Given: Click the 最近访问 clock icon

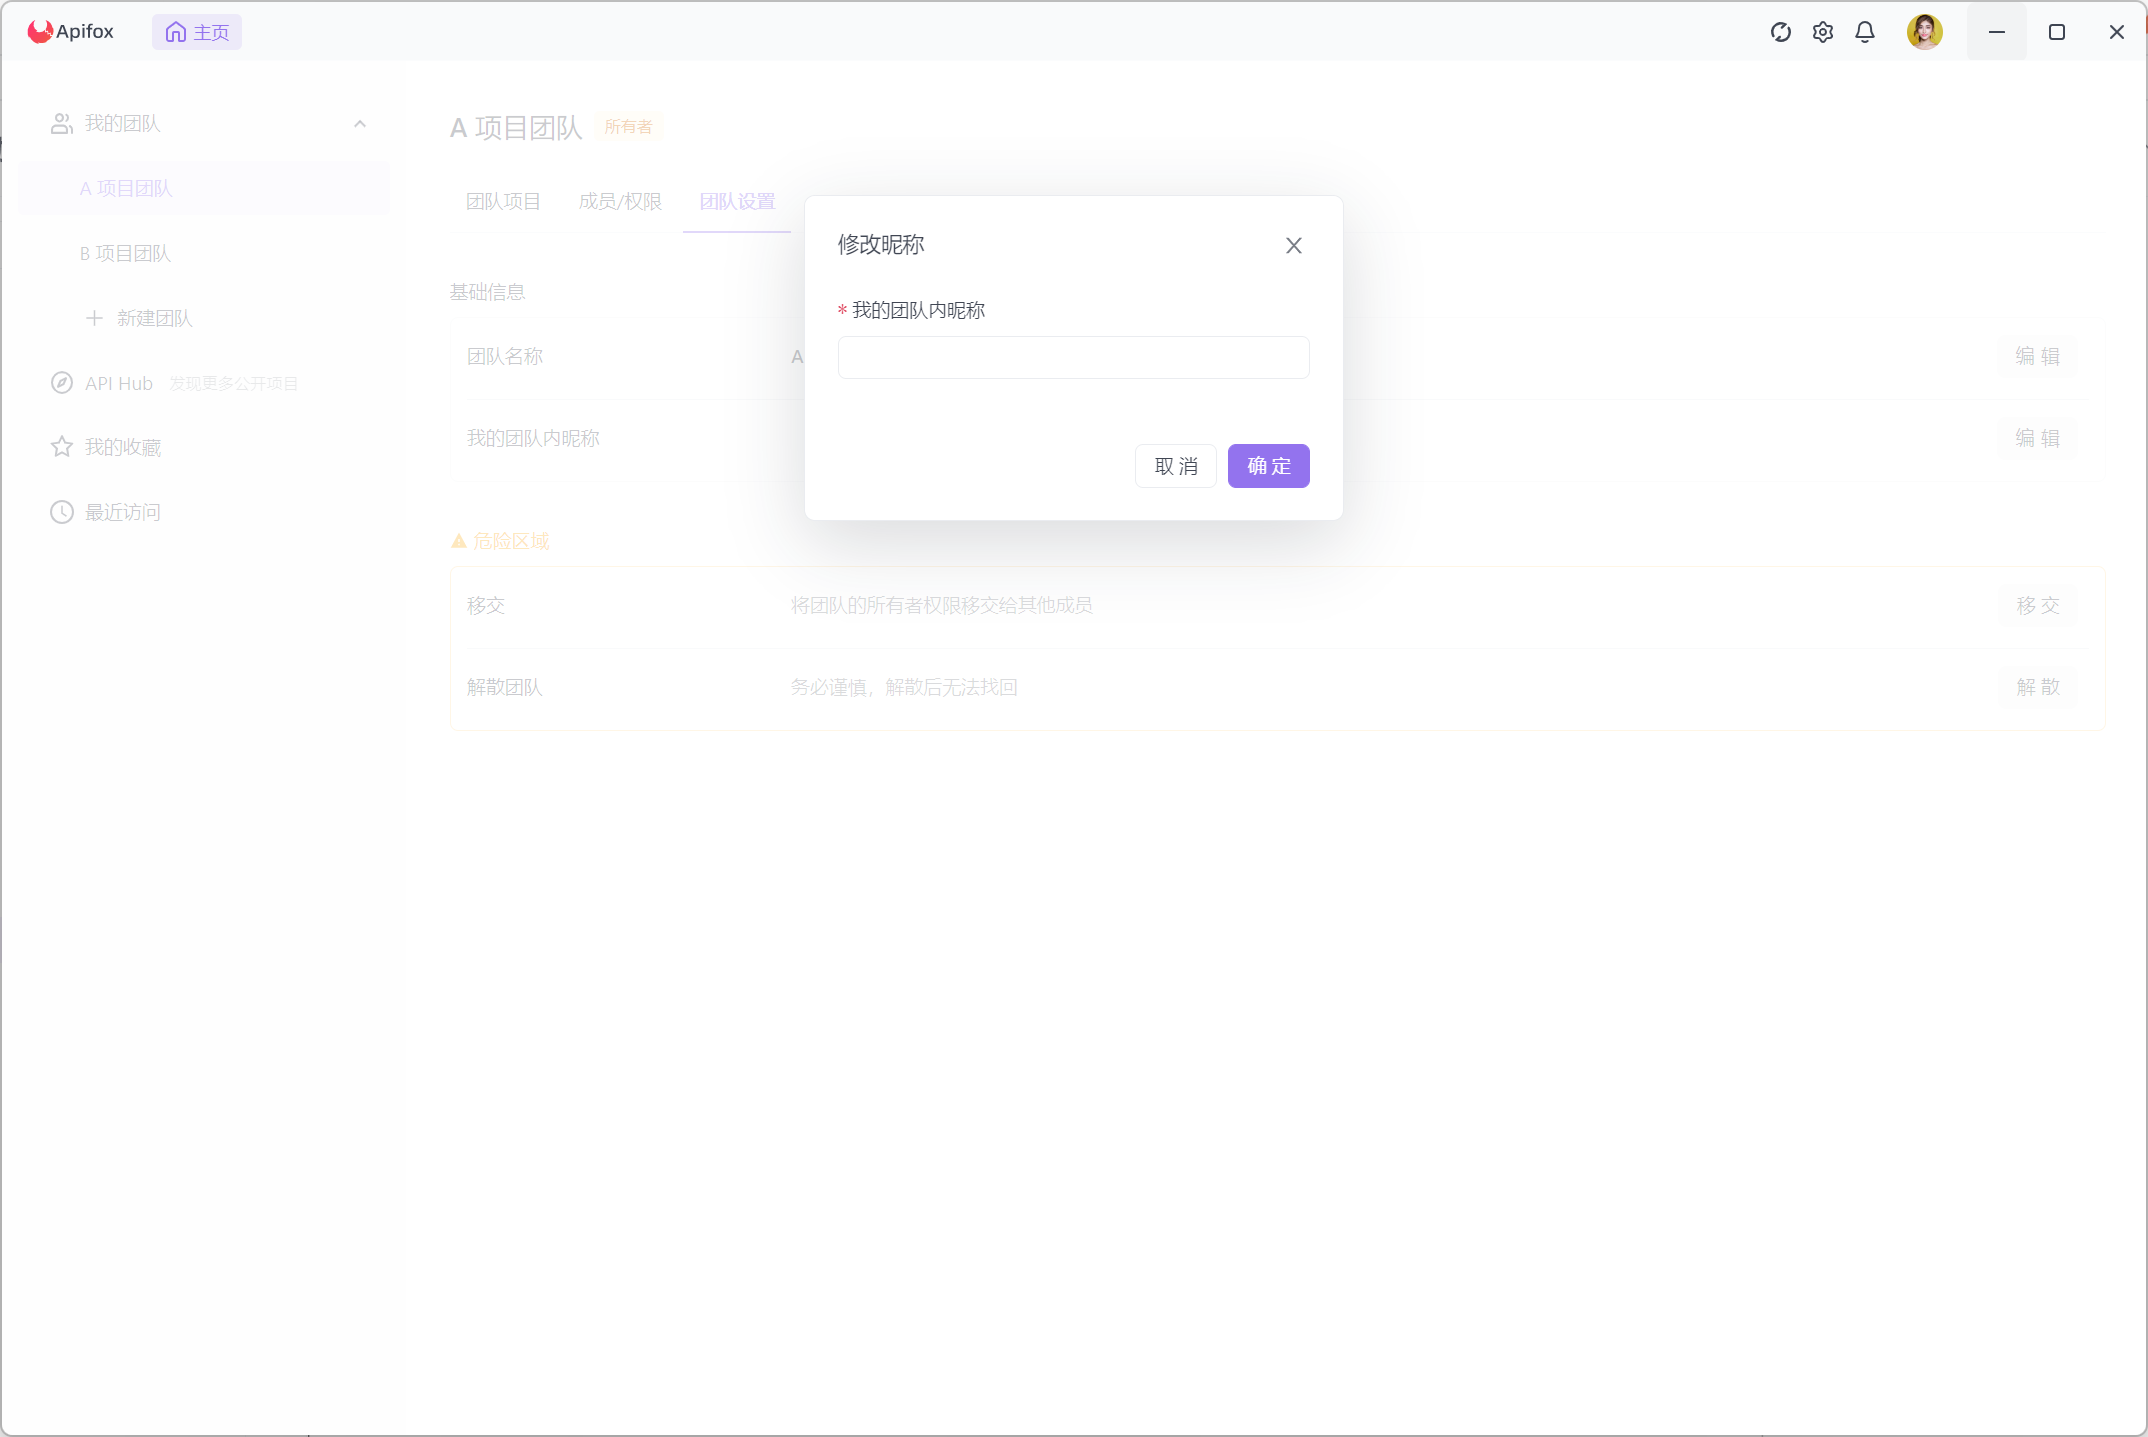Looking at the screenshot, I should pos(62,512).
